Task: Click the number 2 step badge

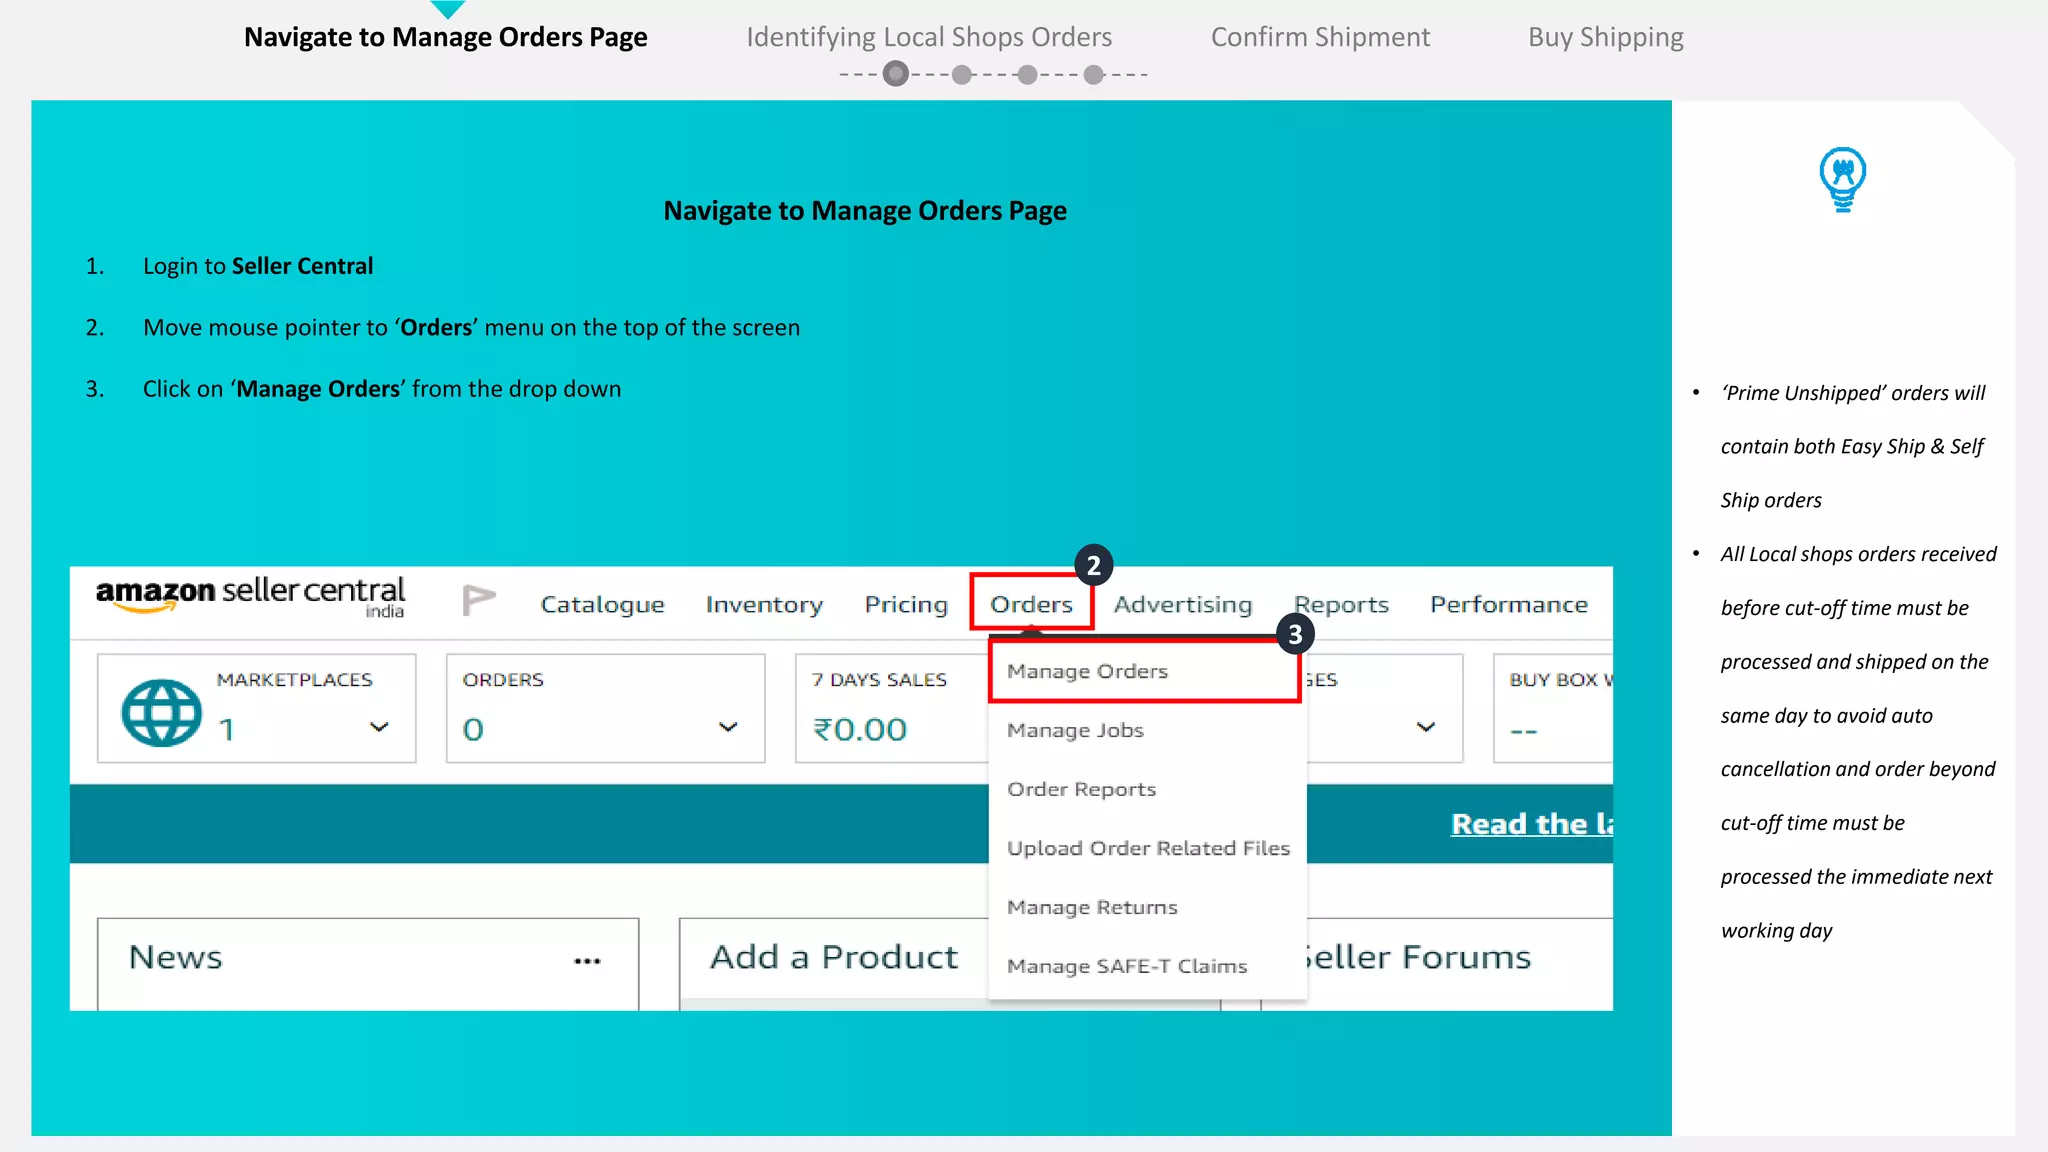Action: click(1093, 566)
